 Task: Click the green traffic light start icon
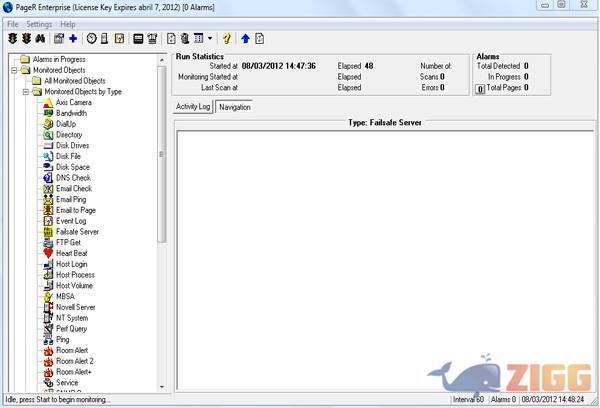coord(13,39)
